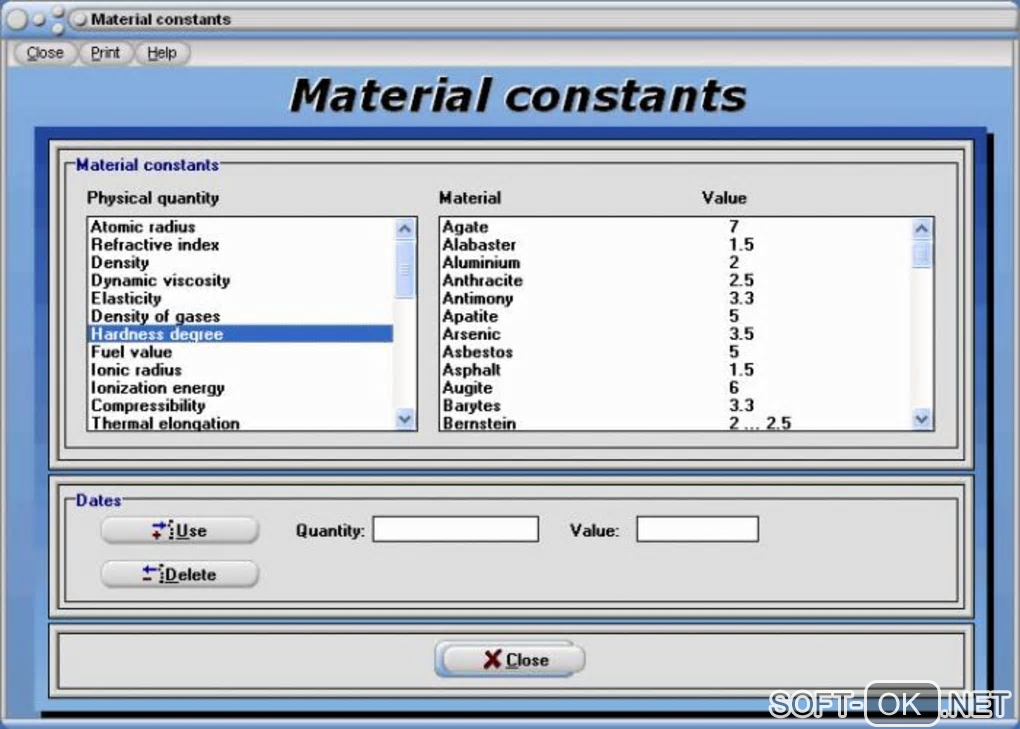1020x729 pixels.
Task: Click the red X Close button
Action: (x=510, y=659)
